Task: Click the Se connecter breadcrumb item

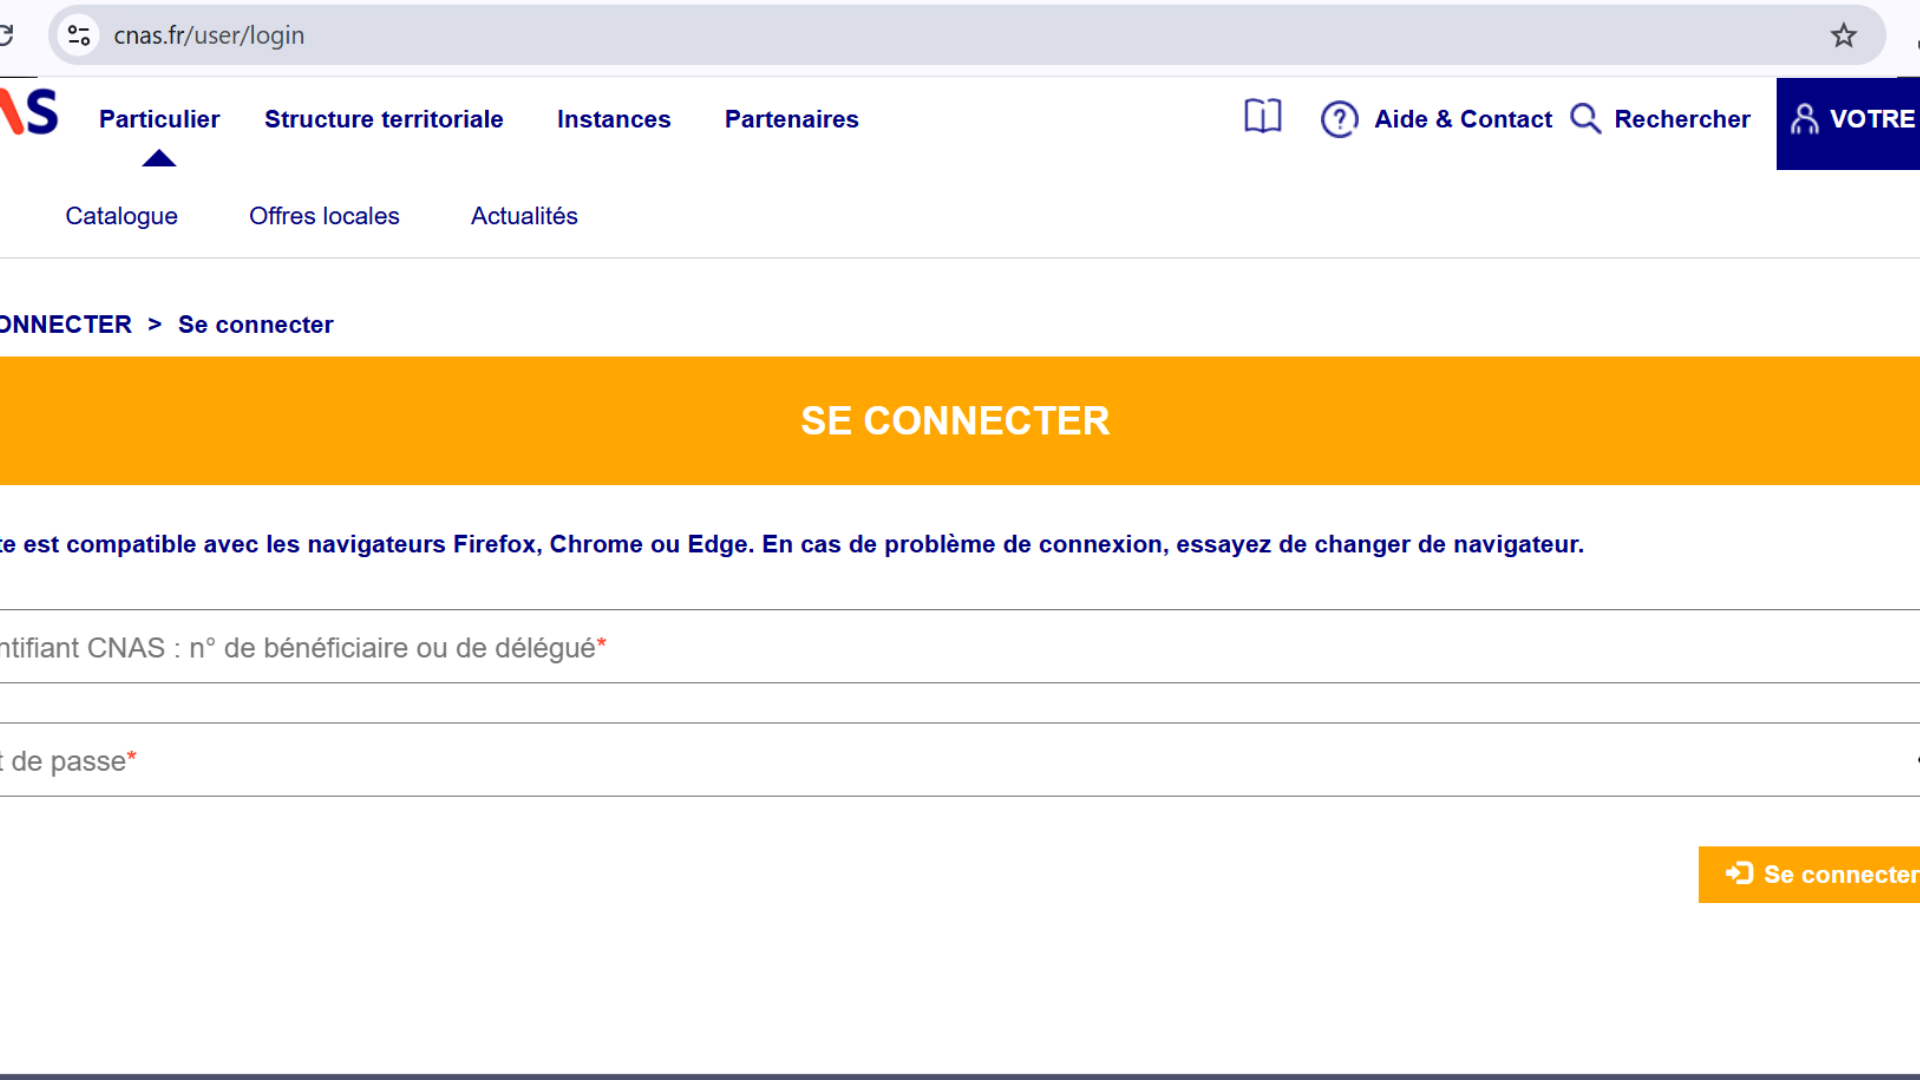Action: pos(256,325)
